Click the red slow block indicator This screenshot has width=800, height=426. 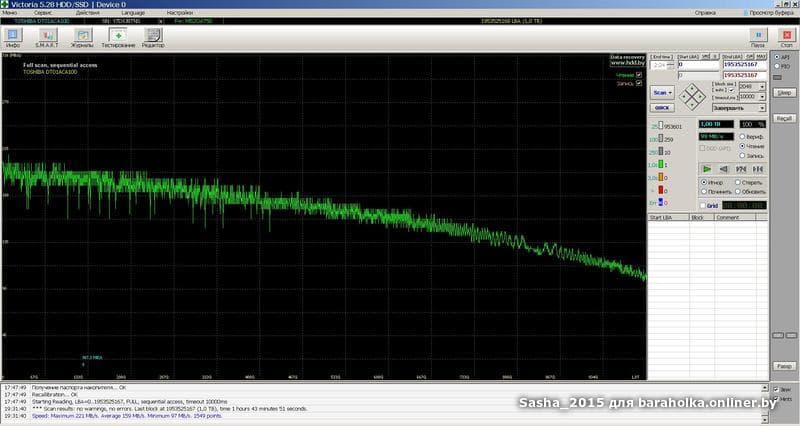(661, 190)
